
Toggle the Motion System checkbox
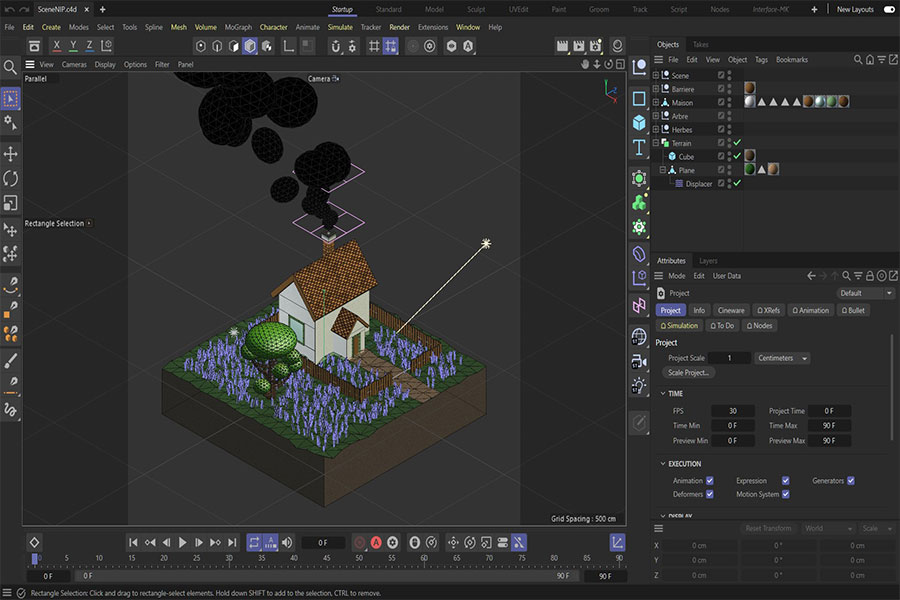pyautogui.click(x=785, y=494)
